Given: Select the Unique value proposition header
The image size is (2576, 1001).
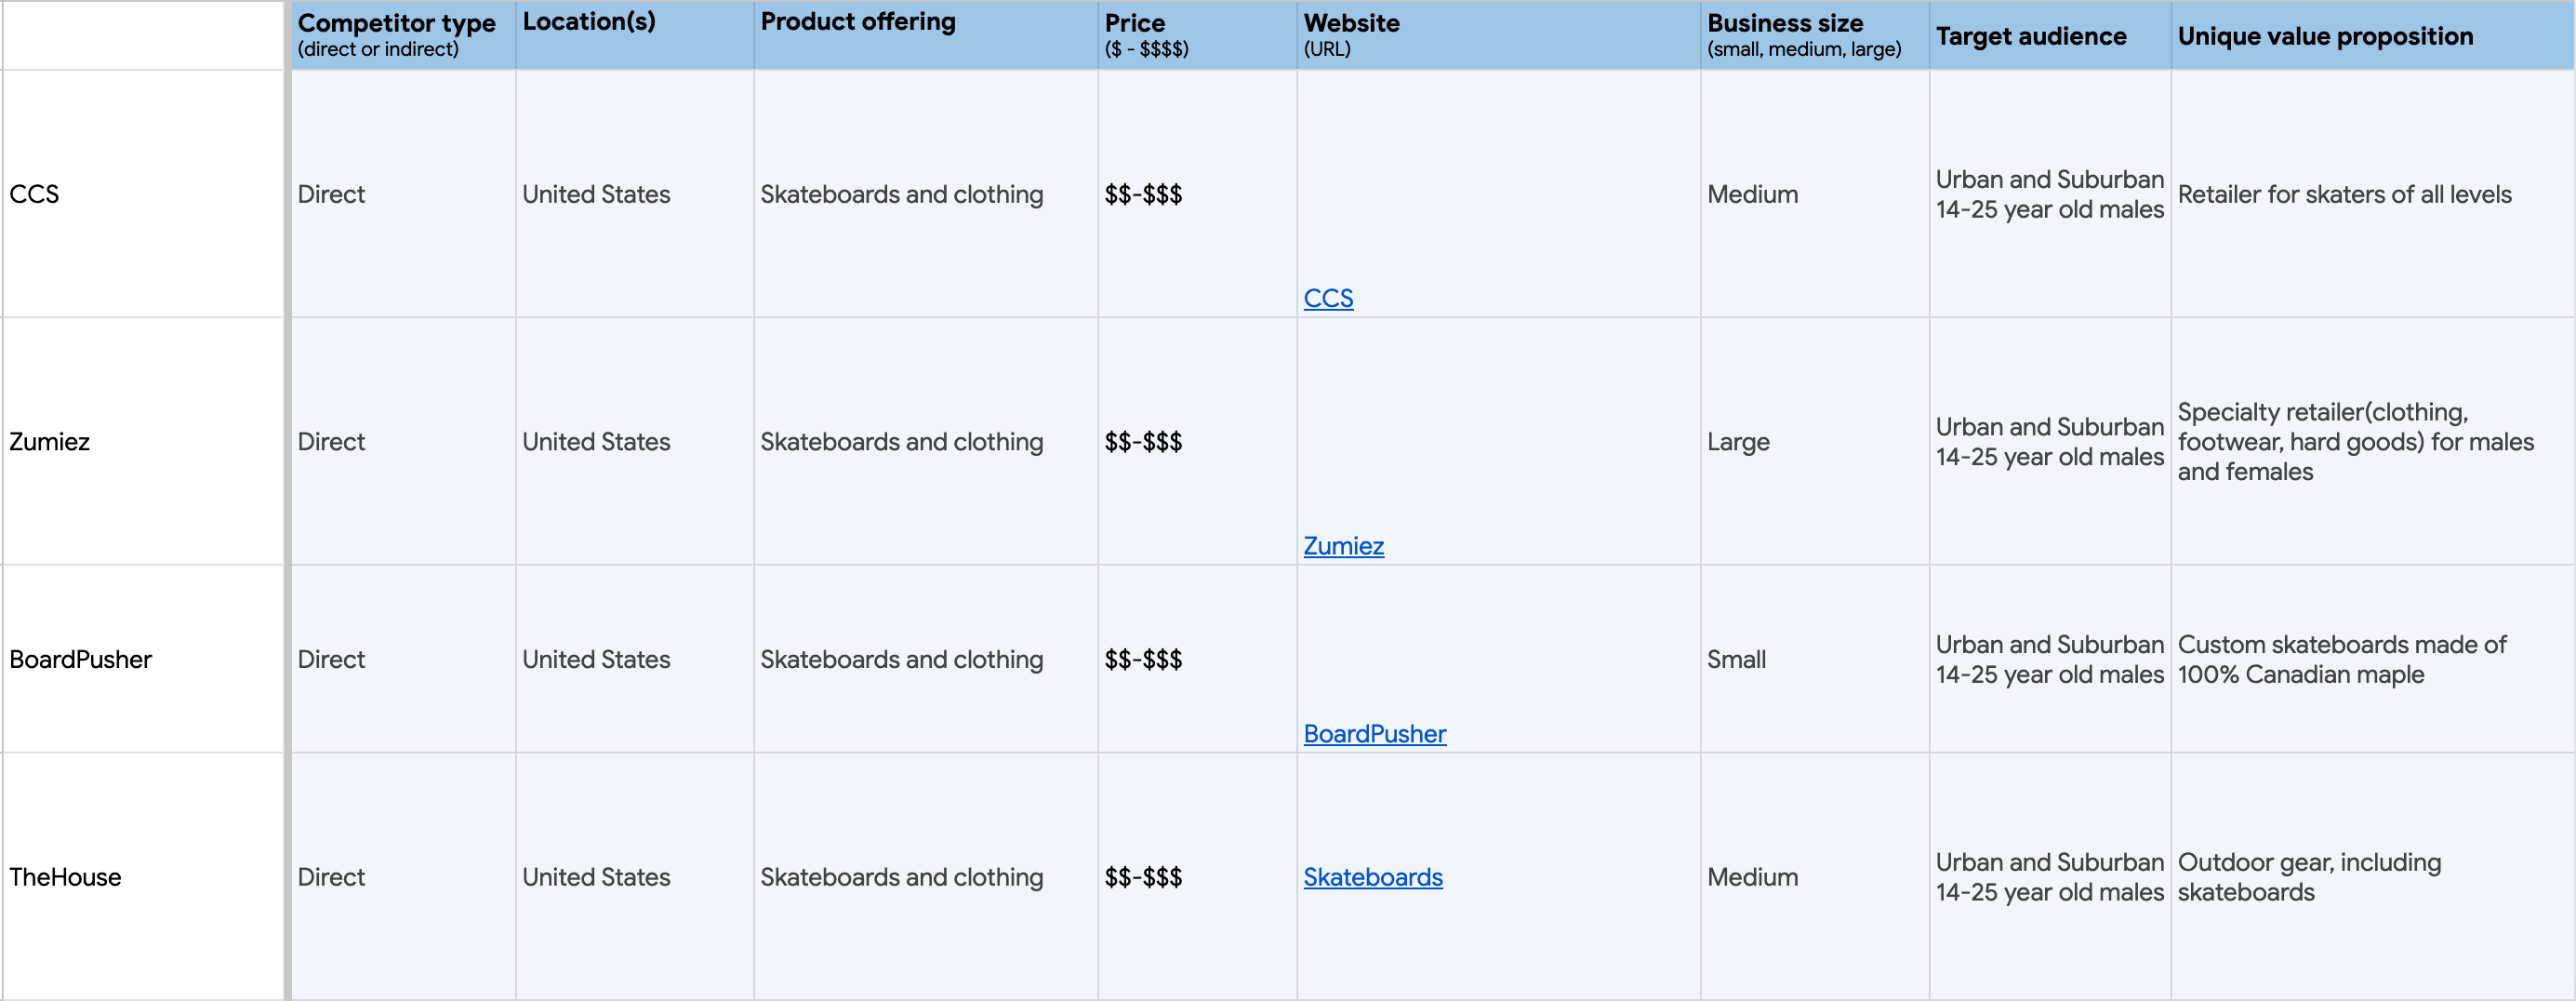Looking at the screenshot, I should point(2373,35).
